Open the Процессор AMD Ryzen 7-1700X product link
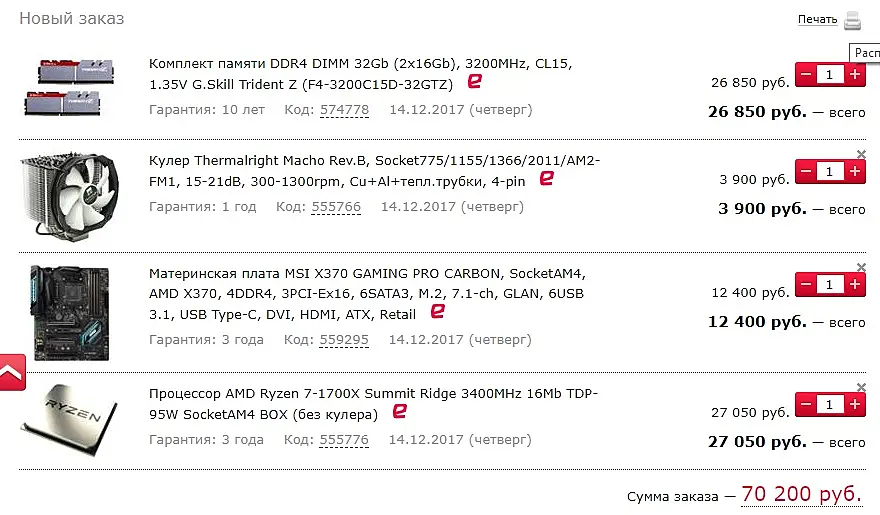 pos(373,404)
